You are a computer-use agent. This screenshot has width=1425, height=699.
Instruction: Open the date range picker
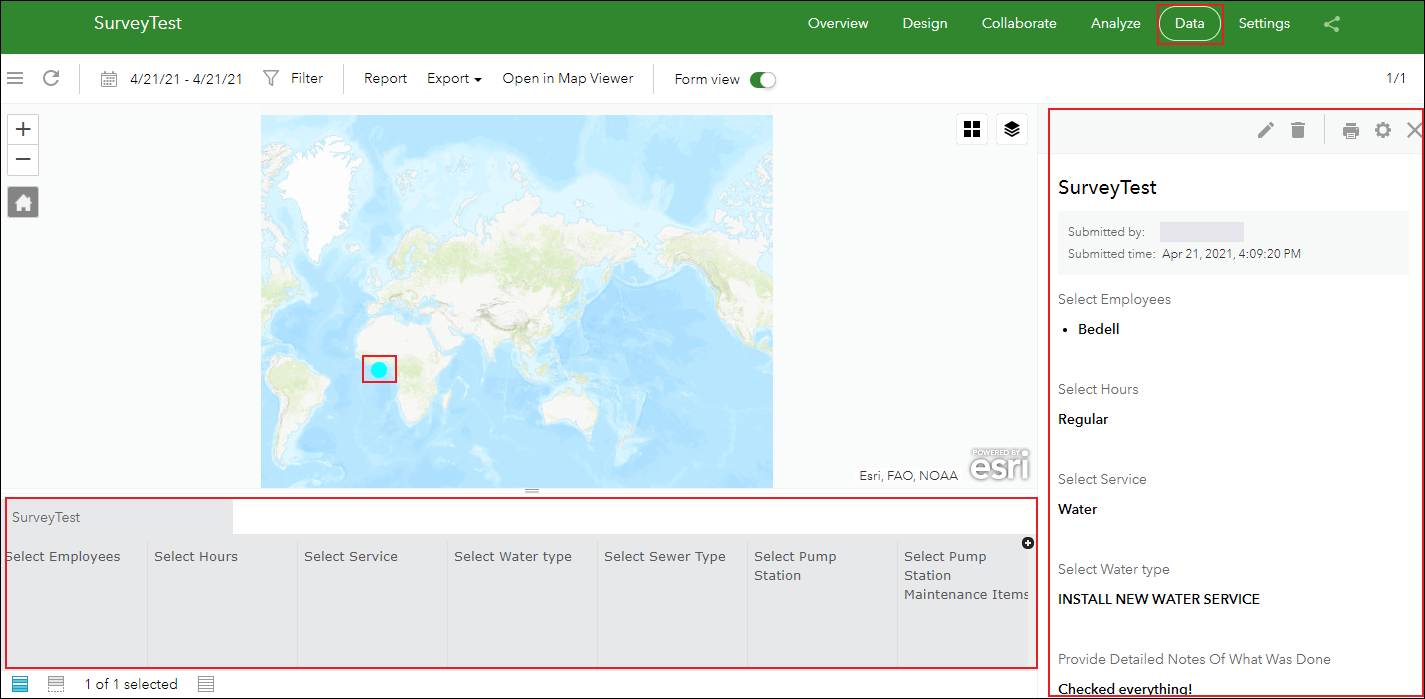172,79
